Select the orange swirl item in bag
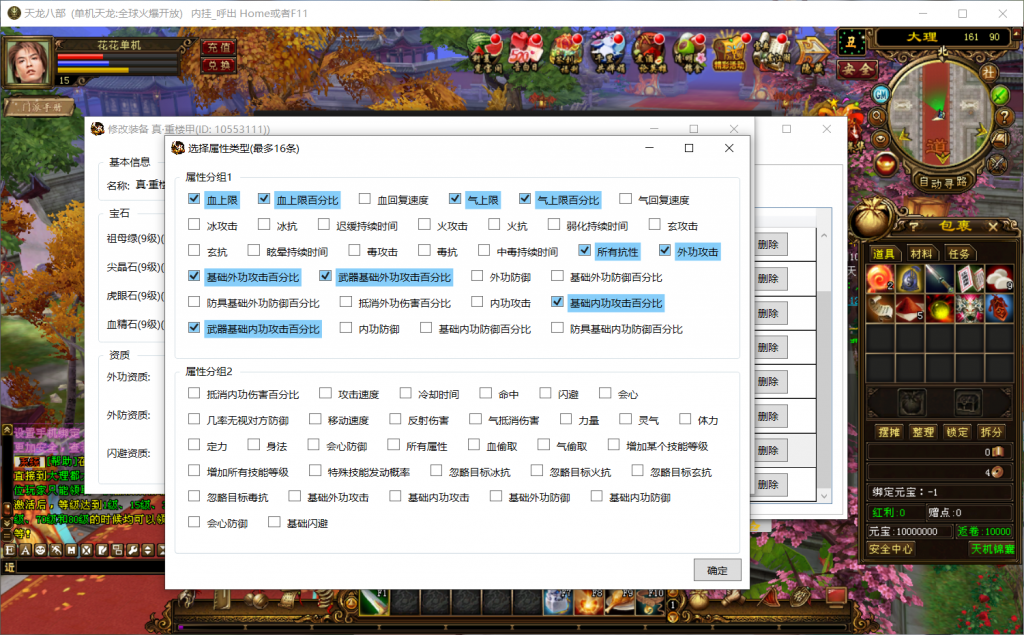Image resolution: width=1024 pixels, height=635 pixels. coord(880,280)
